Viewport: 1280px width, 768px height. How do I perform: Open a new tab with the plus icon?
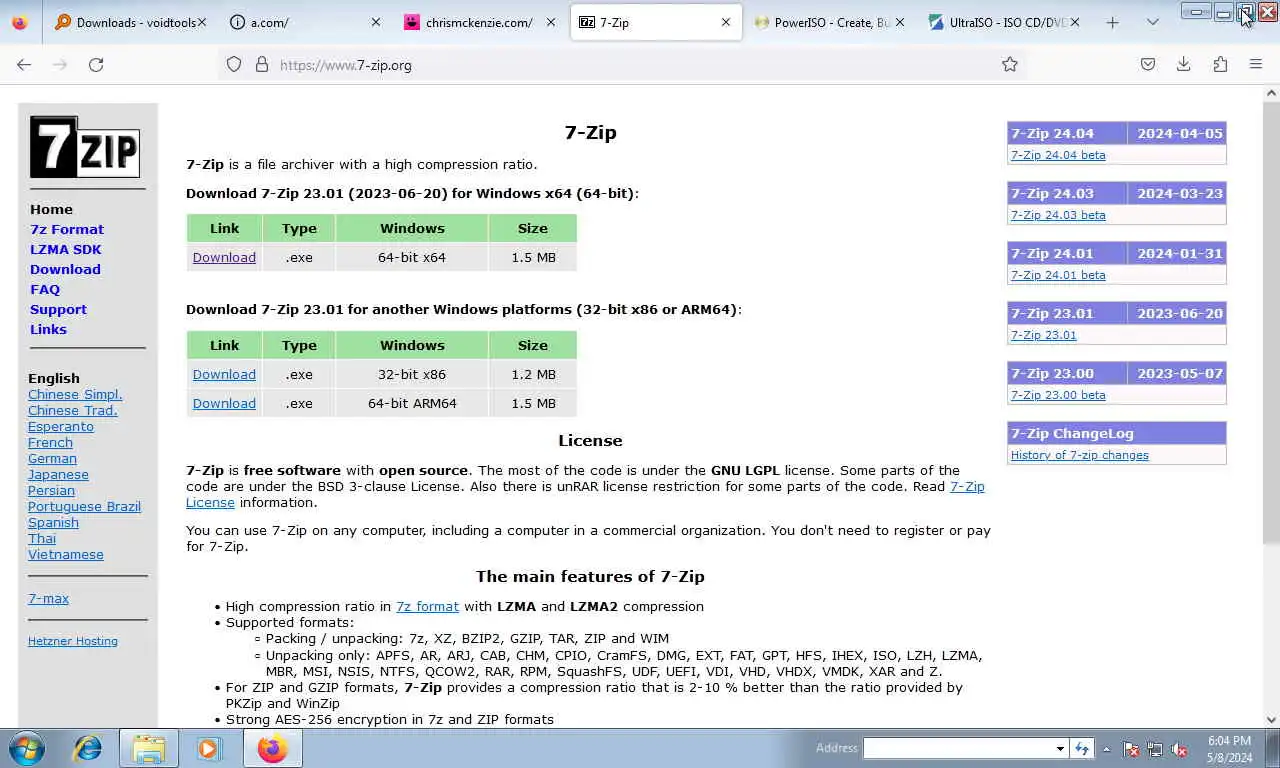coord(1112,22)
